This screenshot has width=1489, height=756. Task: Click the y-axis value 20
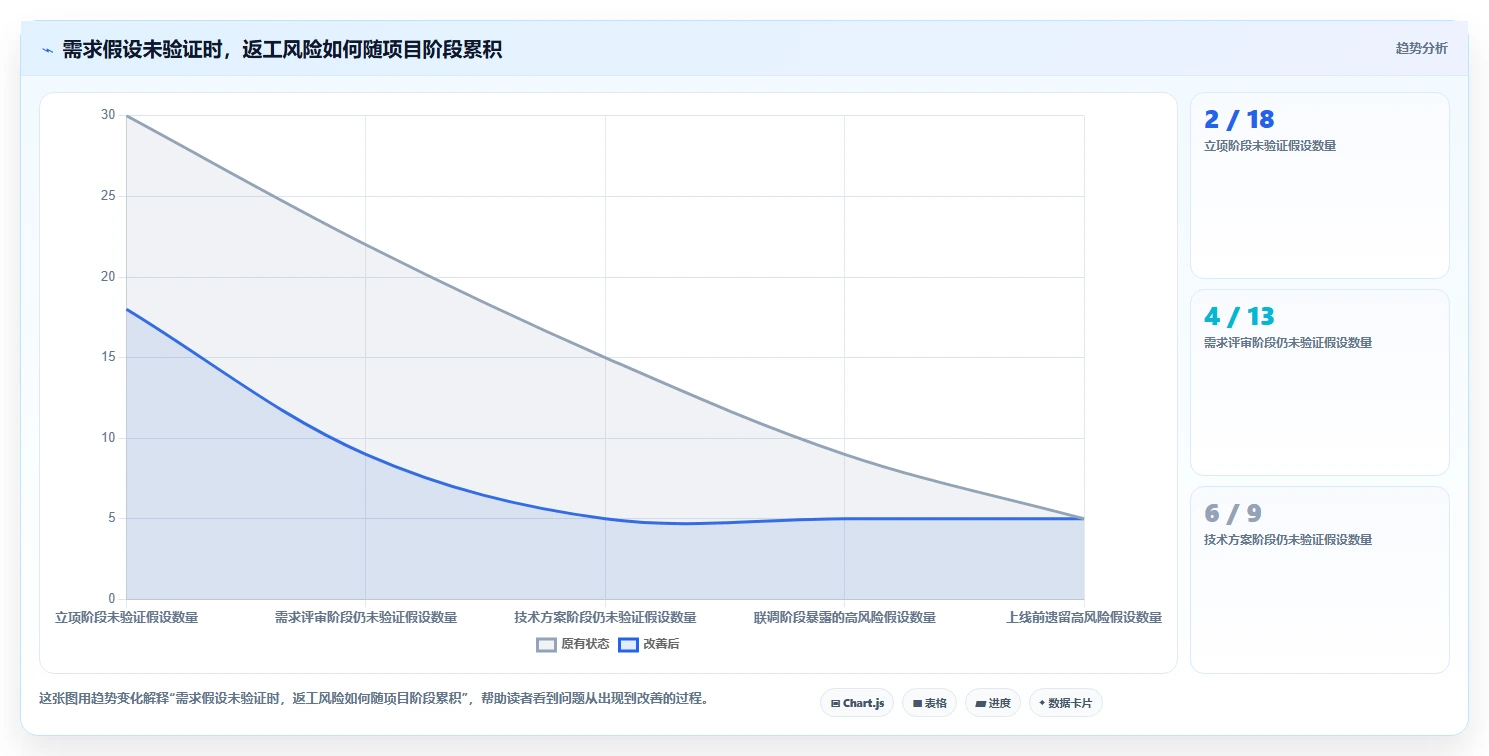(108, 277)
